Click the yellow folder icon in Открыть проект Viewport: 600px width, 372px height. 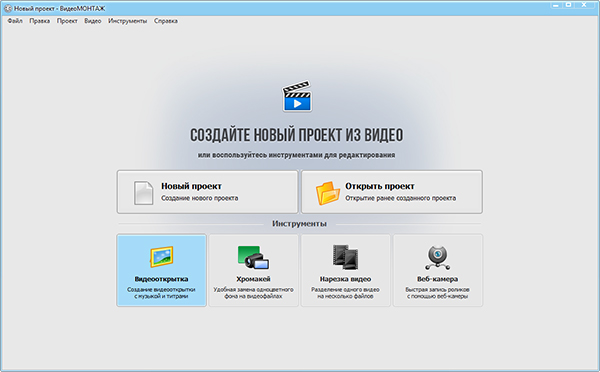(328, 193)
